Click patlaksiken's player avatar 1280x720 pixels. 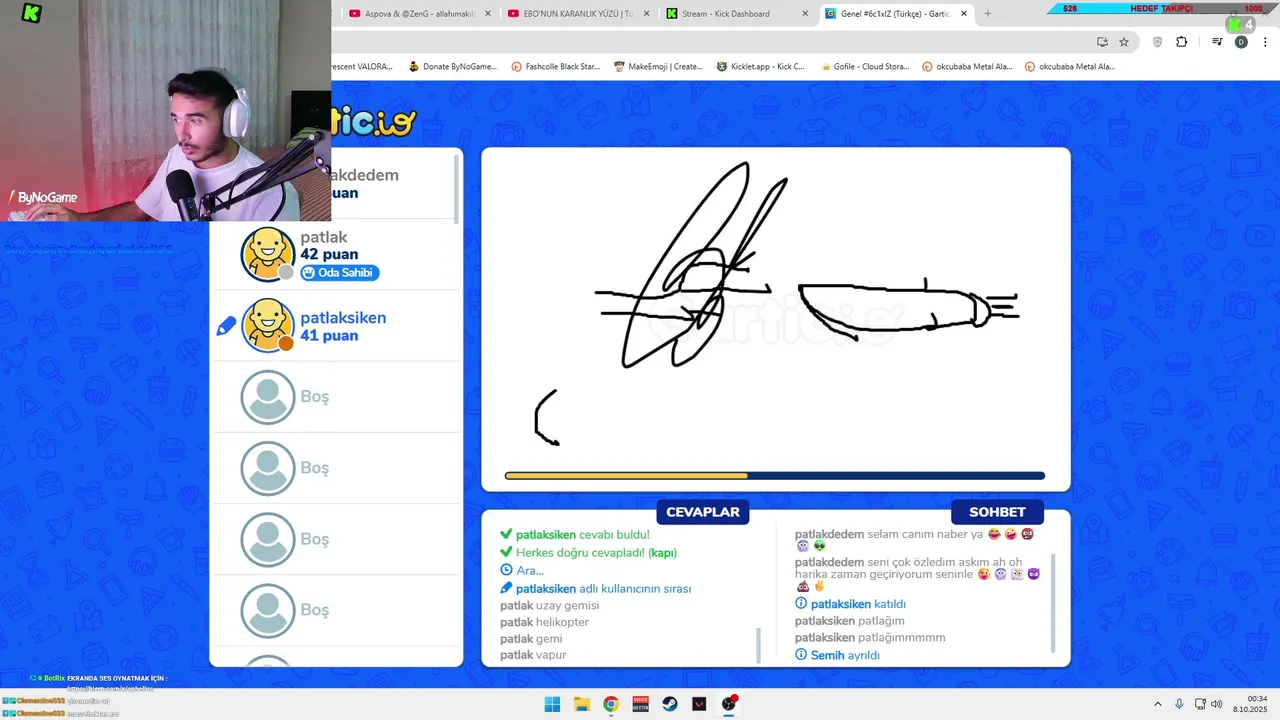(268, 326)
